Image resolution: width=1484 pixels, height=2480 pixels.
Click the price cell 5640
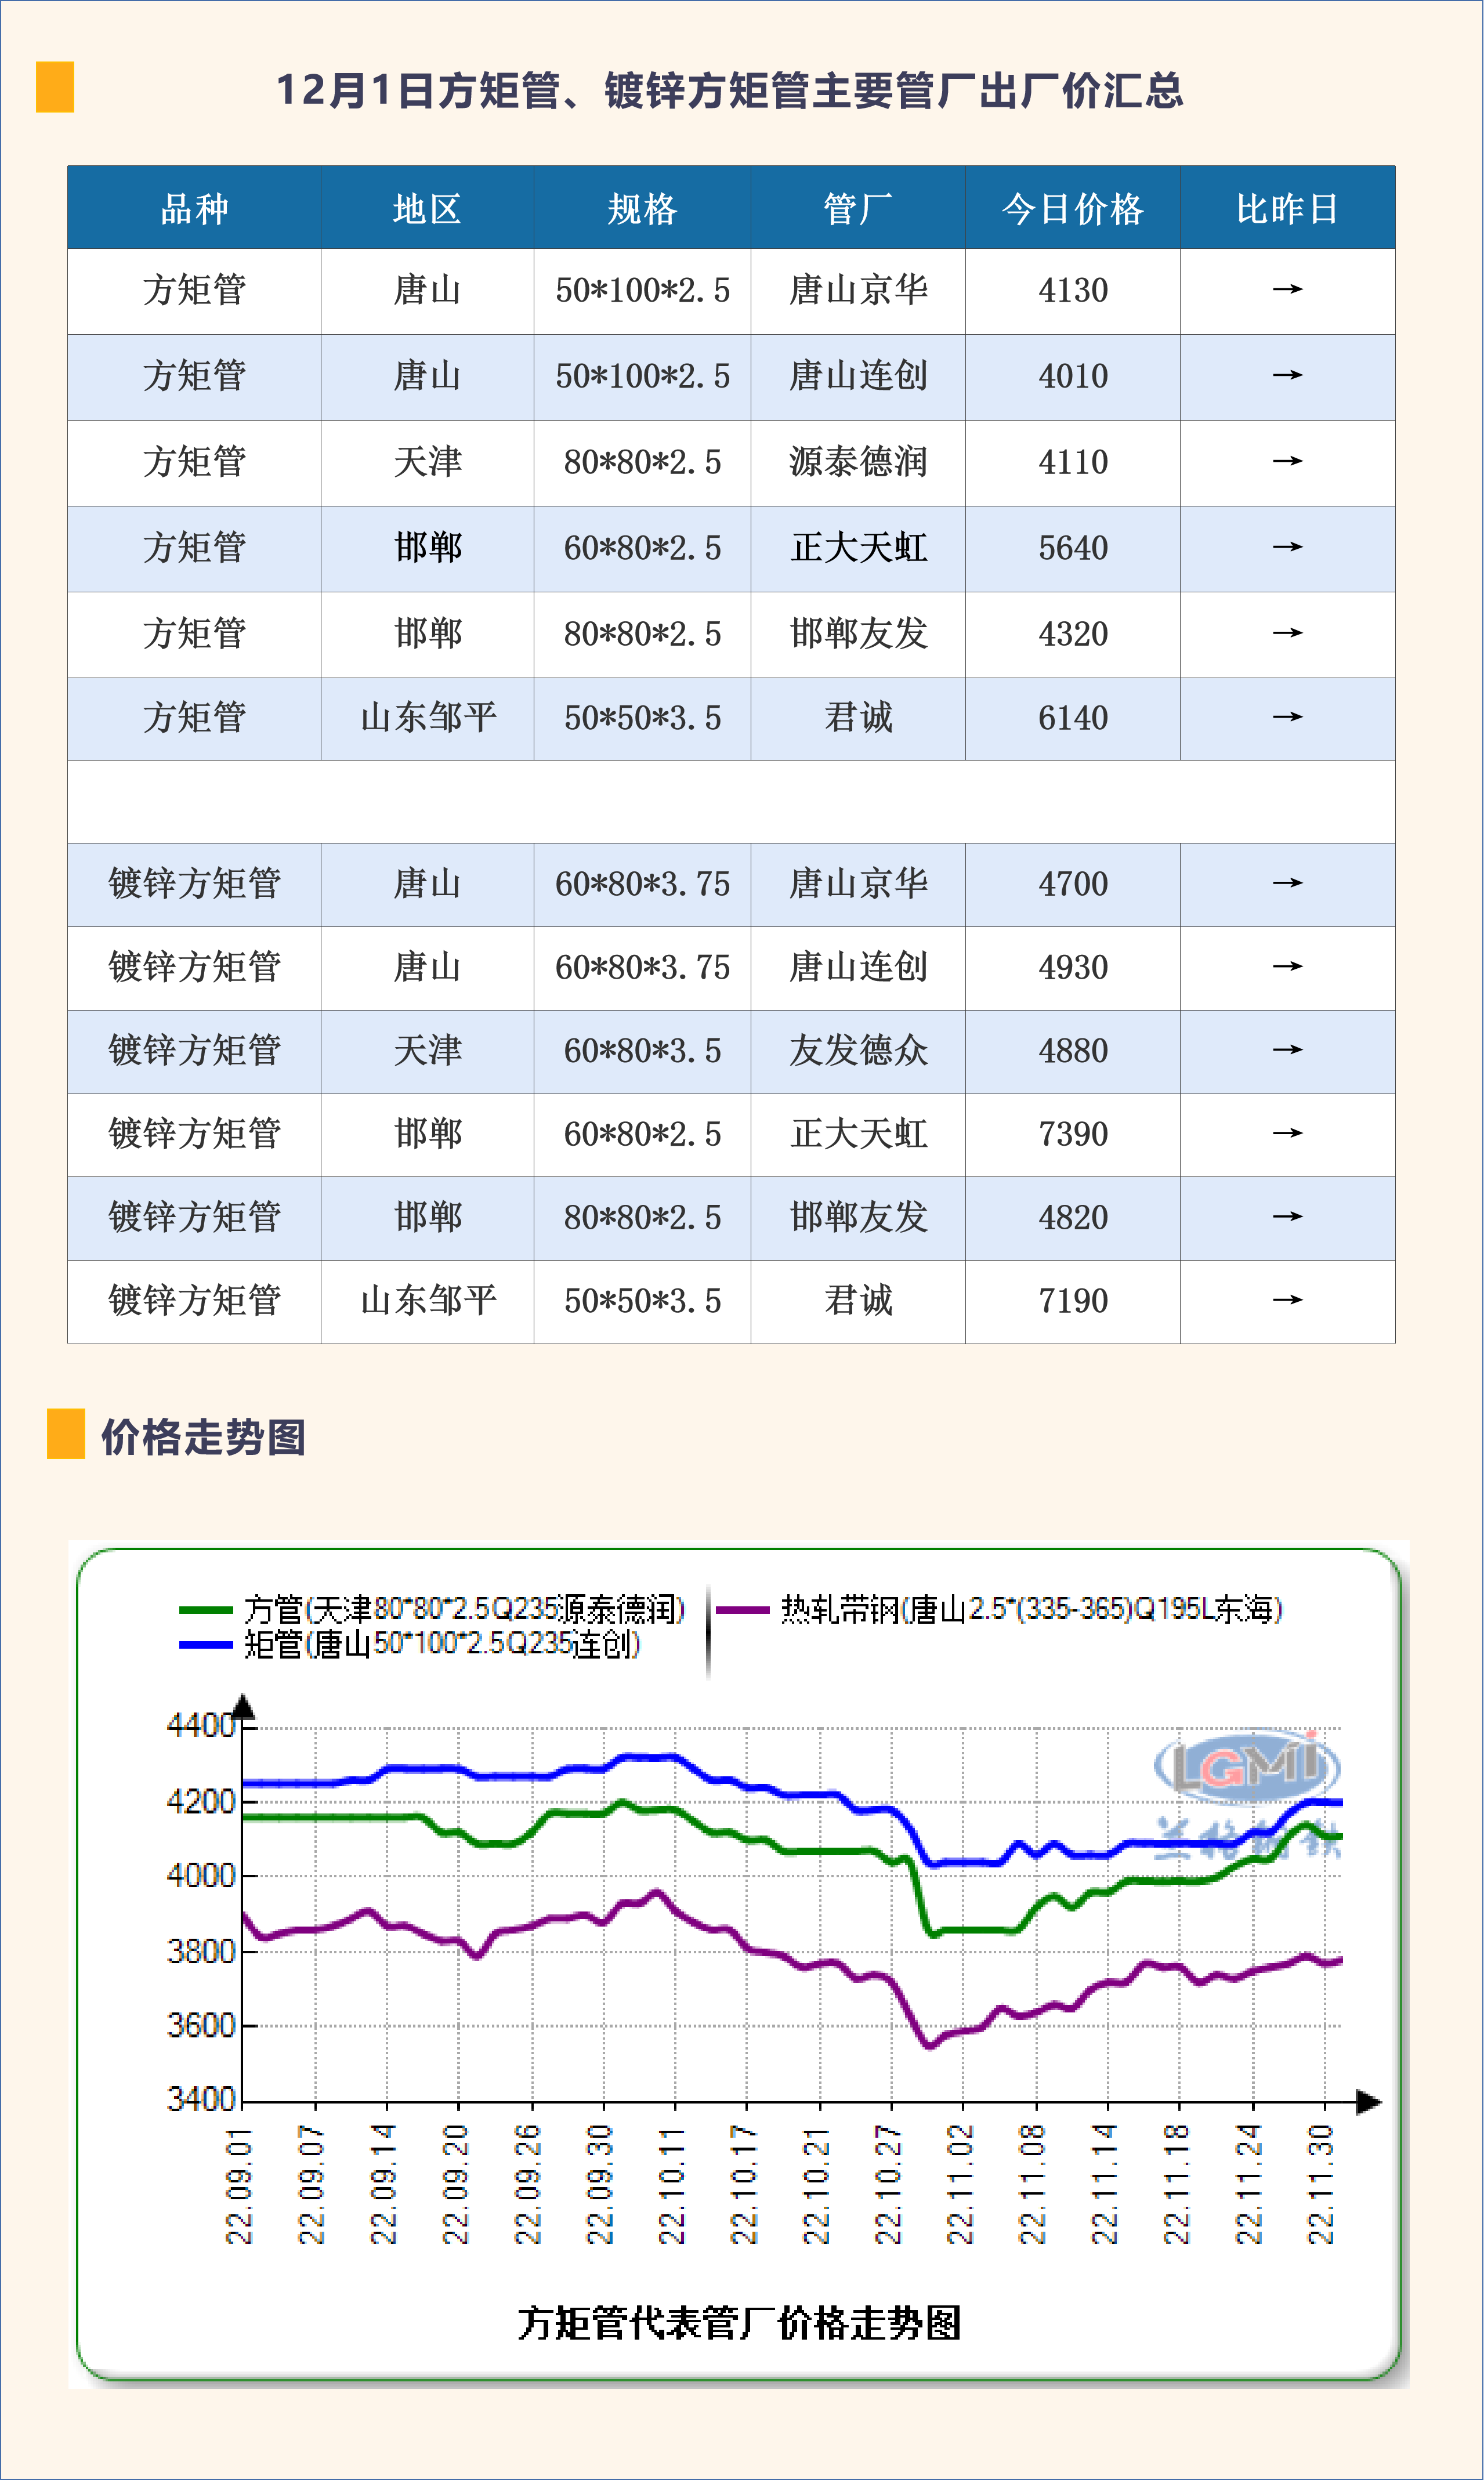(1072, 548)
